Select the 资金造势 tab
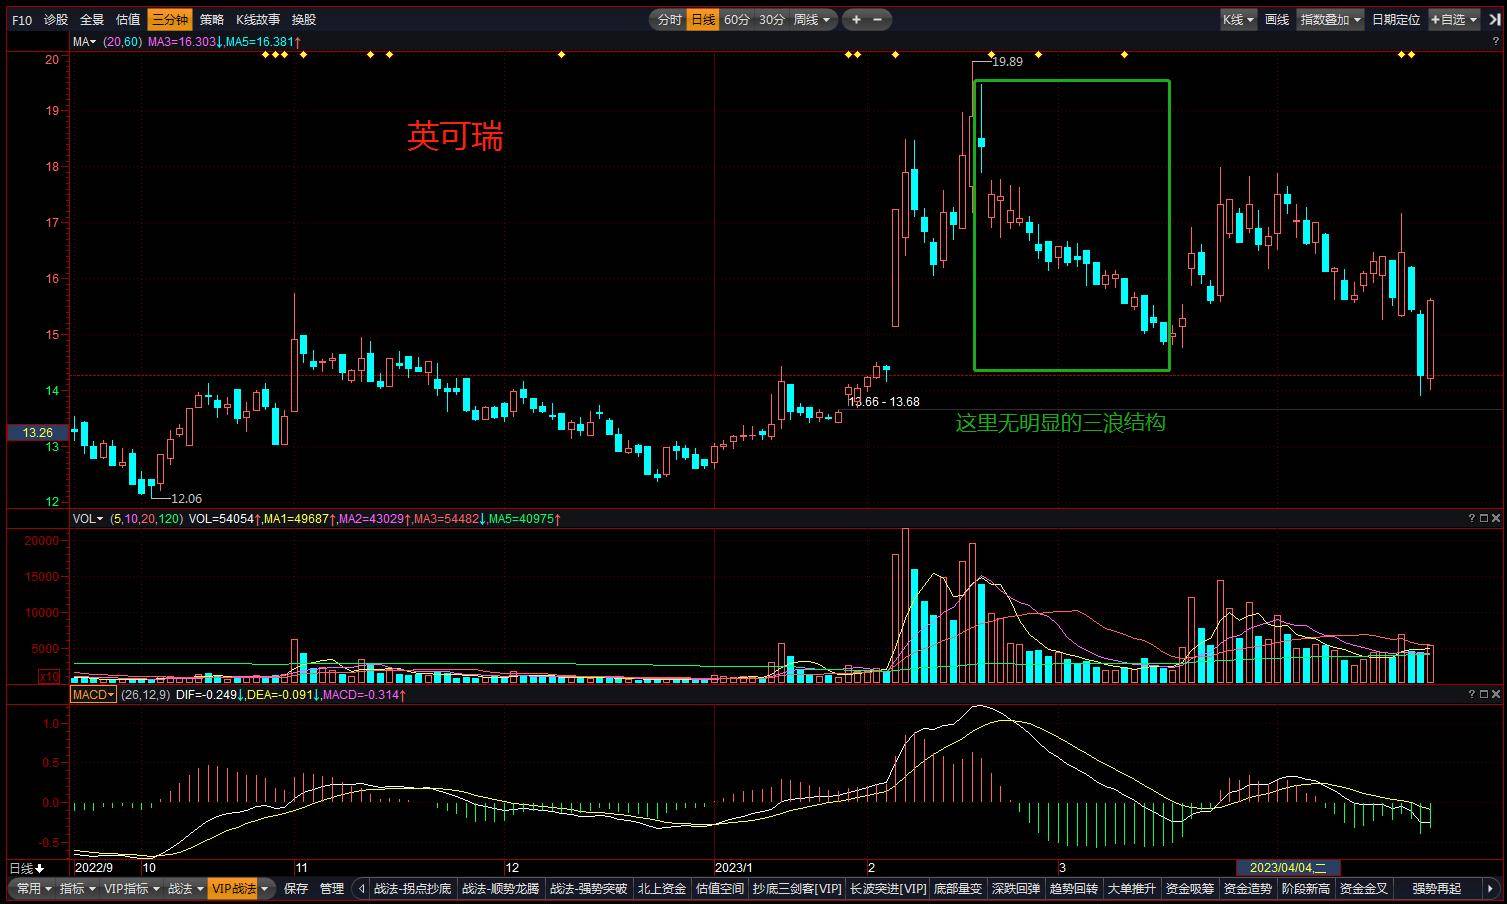This screenshot has height=904, width=1507. (x=1248, y=888)
